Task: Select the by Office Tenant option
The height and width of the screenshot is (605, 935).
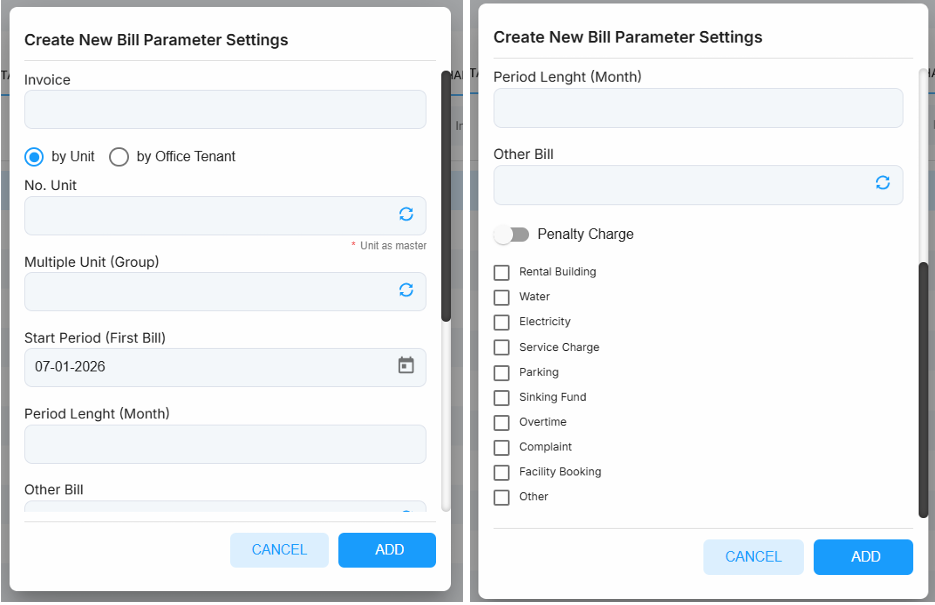Action: click(x=119, y=157)
